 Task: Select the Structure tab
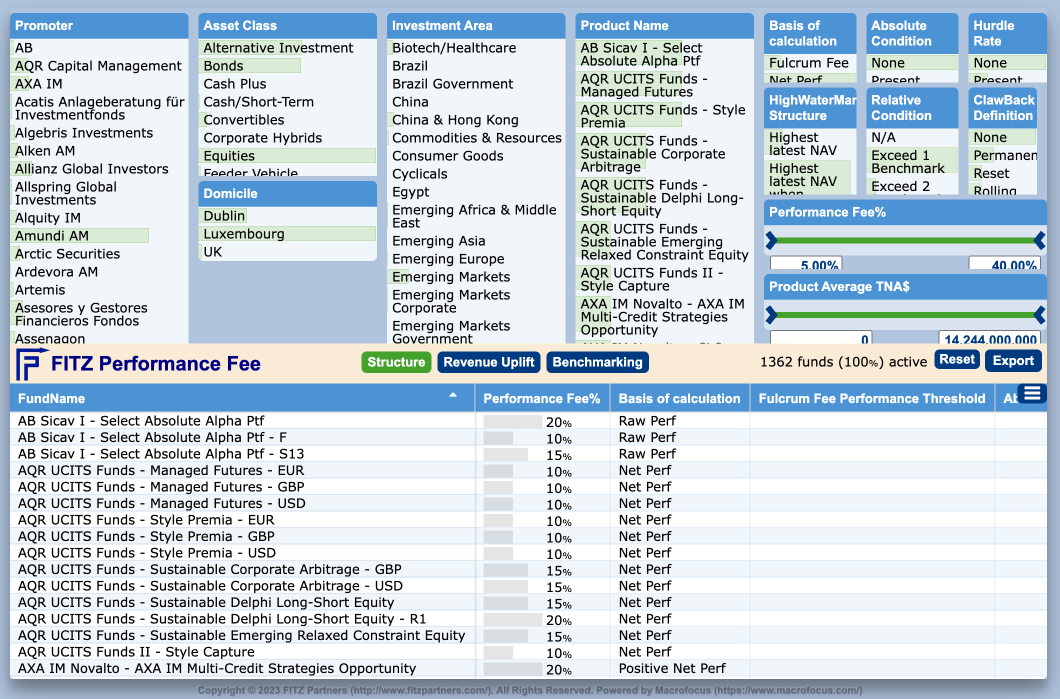tap(396, 362)
